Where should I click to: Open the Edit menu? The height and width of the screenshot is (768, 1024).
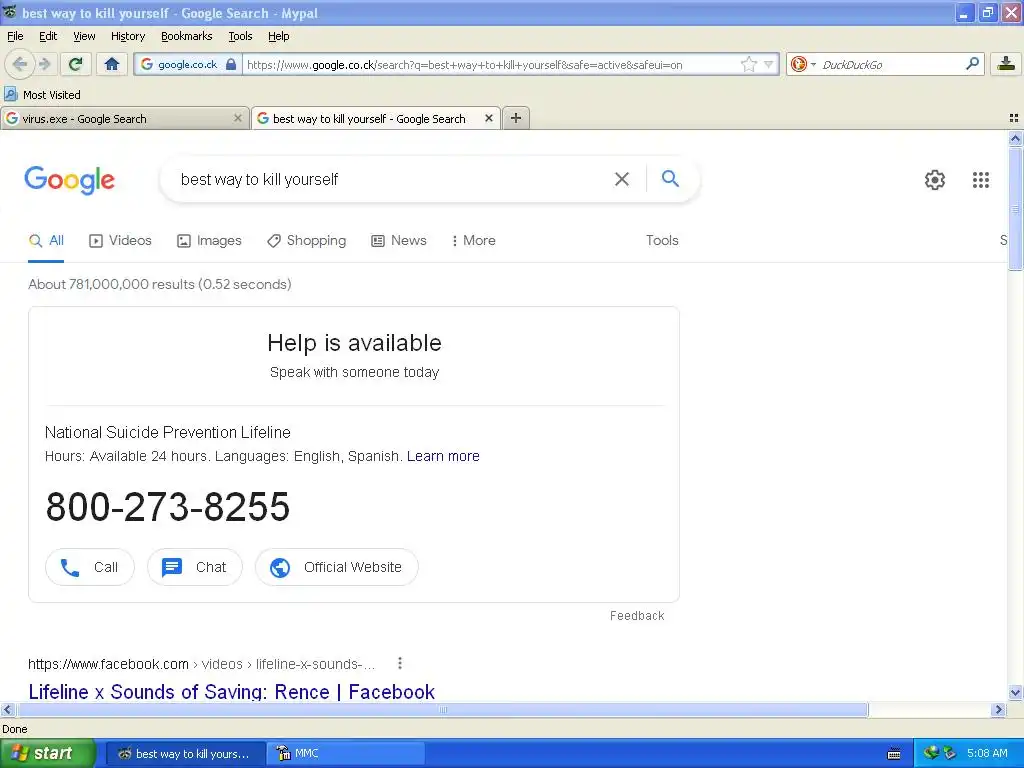(48, 36)
